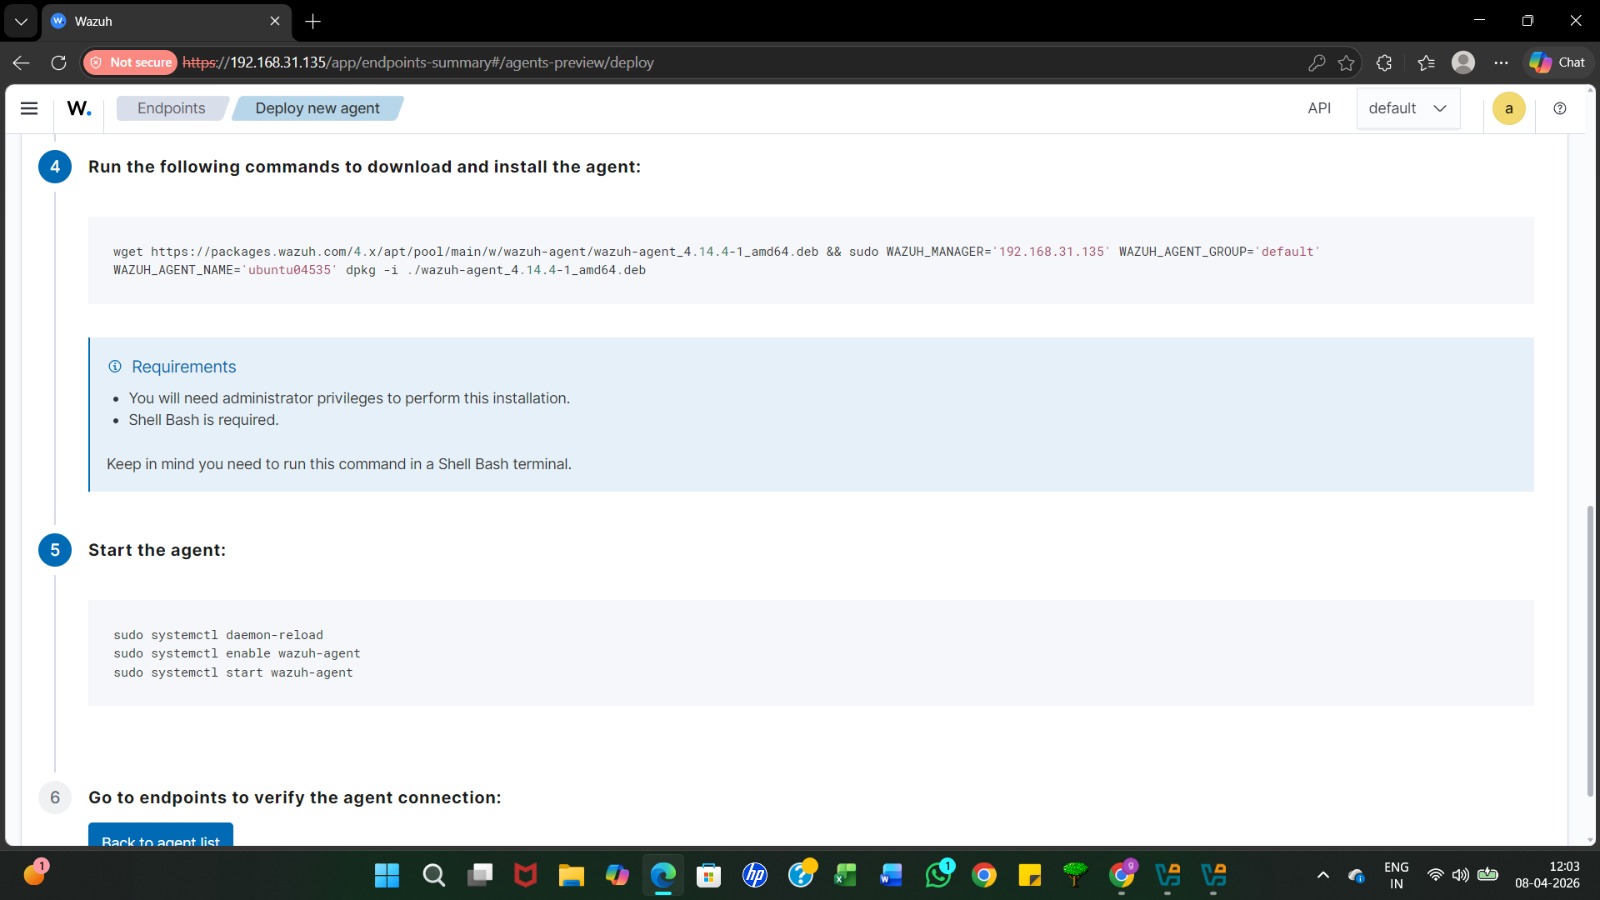Open Windows taskbar Search
Image resolution: width=1600 pixels, height=900 pixels.
(x=434, y=876)
